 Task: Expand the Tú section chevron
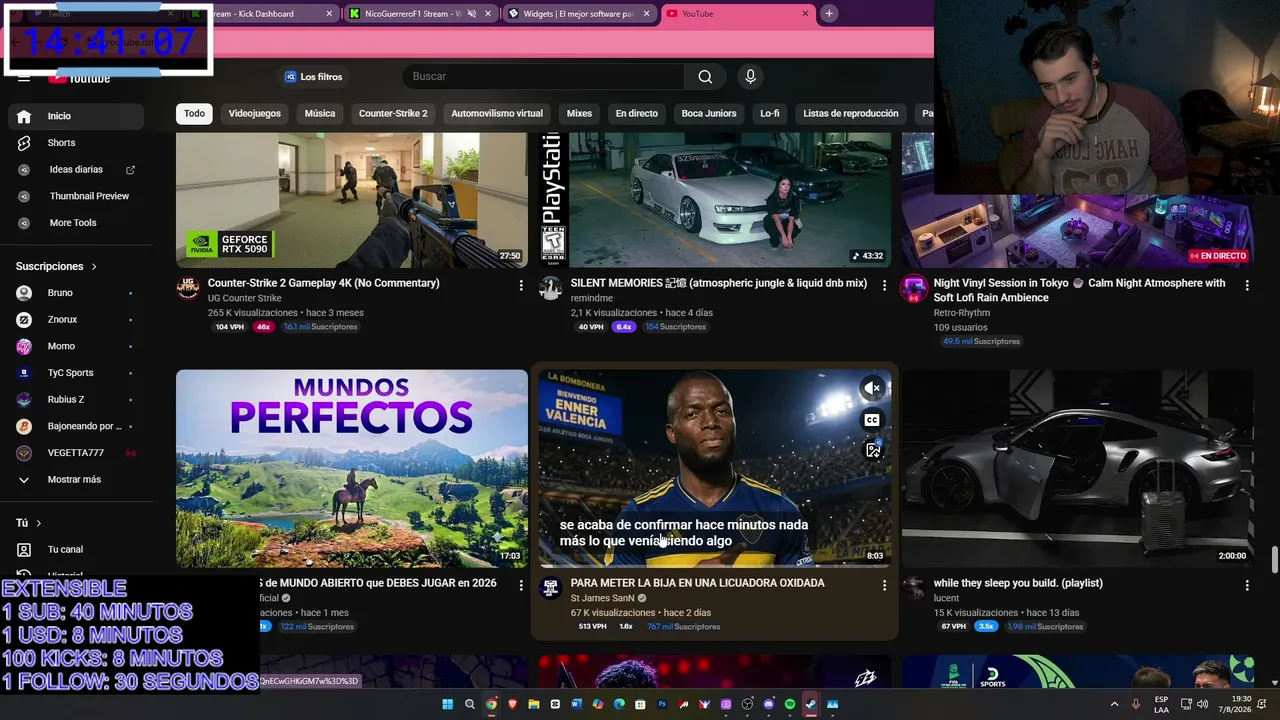39,523
